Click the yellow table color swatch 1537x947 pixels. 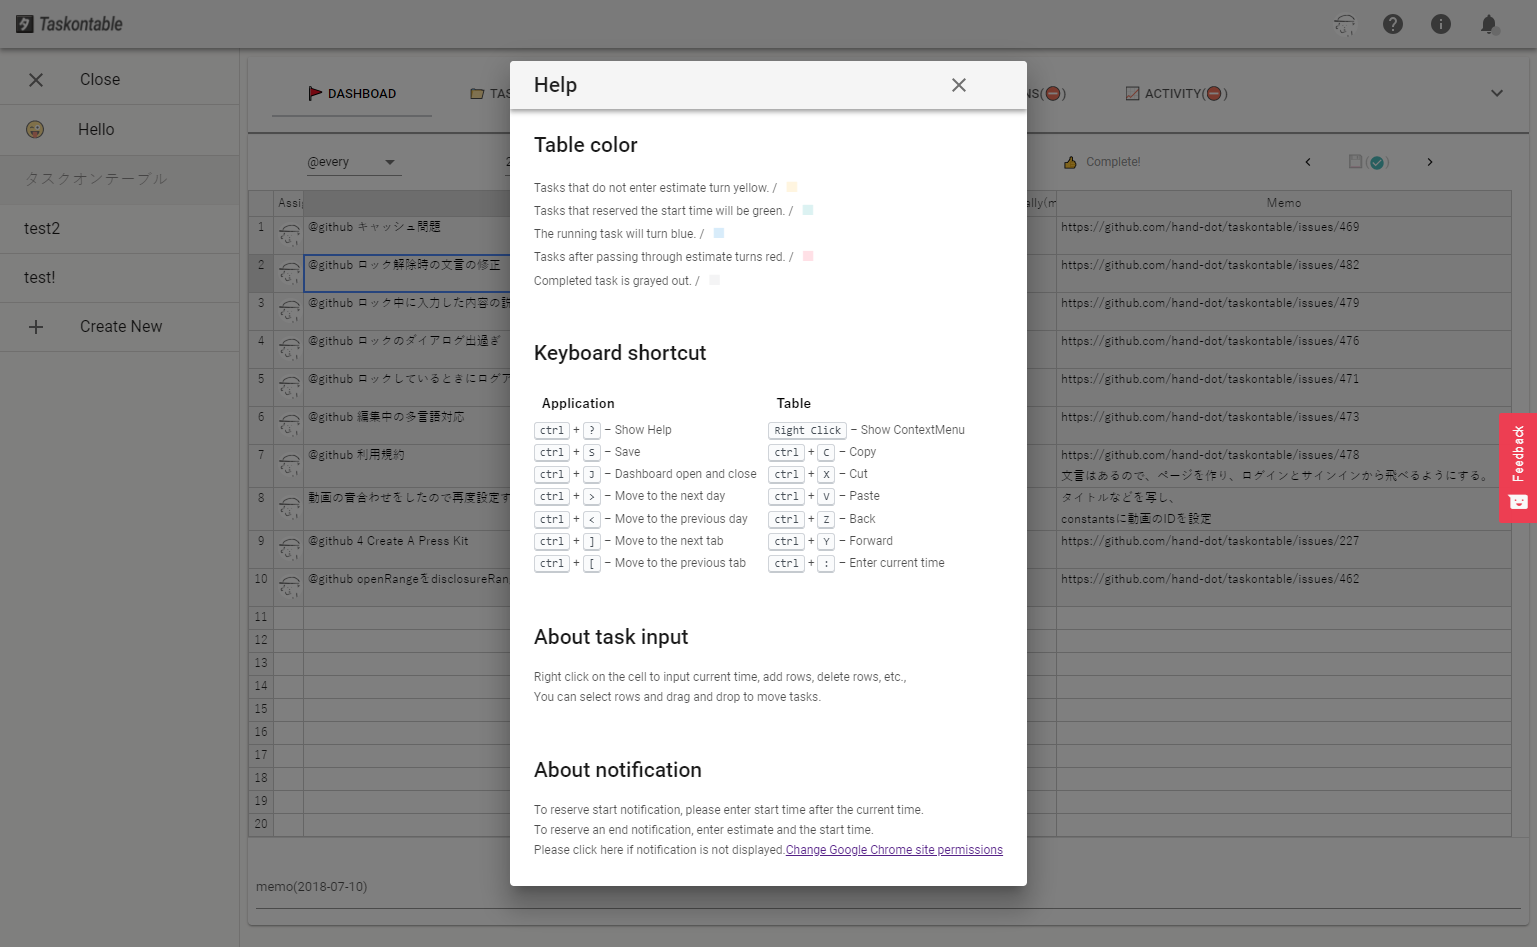792,187
